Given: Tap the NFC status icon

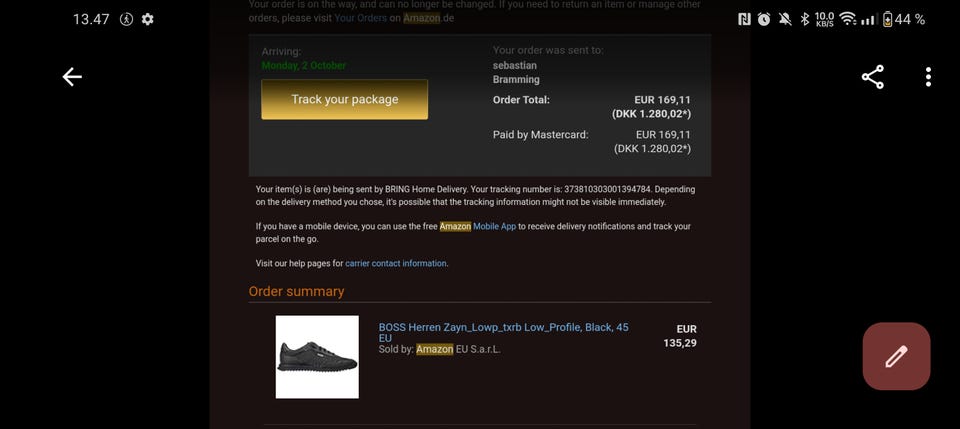Looking at the screenshot, I should [744, 19].
